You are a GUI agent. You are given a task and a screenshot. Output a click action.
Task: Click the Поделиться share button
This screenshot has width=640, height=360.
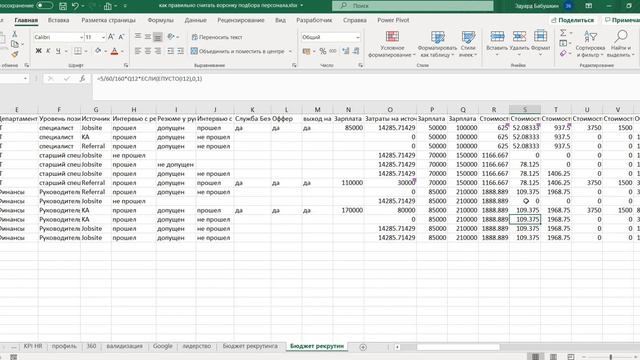click(x=573, y=20)
